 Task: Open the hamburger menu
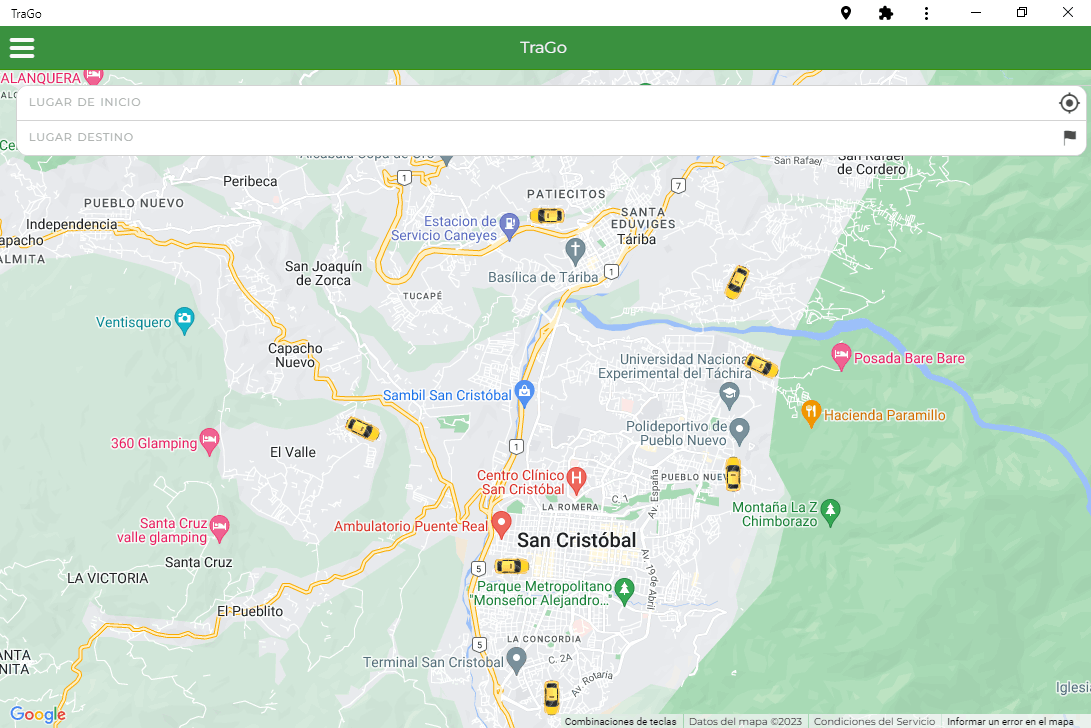pyautogui.click(x=22, y=48)
